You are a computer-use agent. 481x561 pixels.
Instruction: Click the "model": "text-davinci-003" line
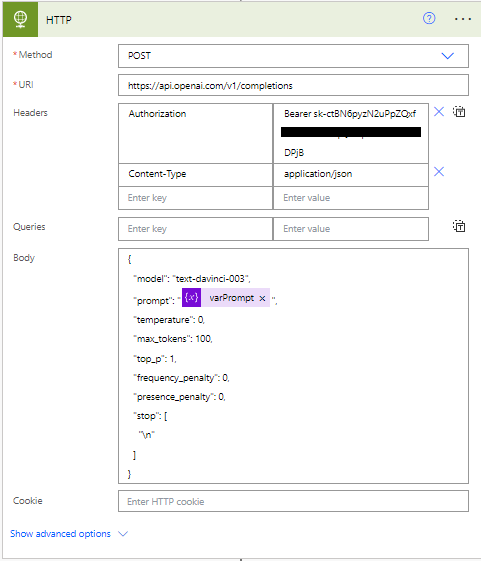coord(192,279)
